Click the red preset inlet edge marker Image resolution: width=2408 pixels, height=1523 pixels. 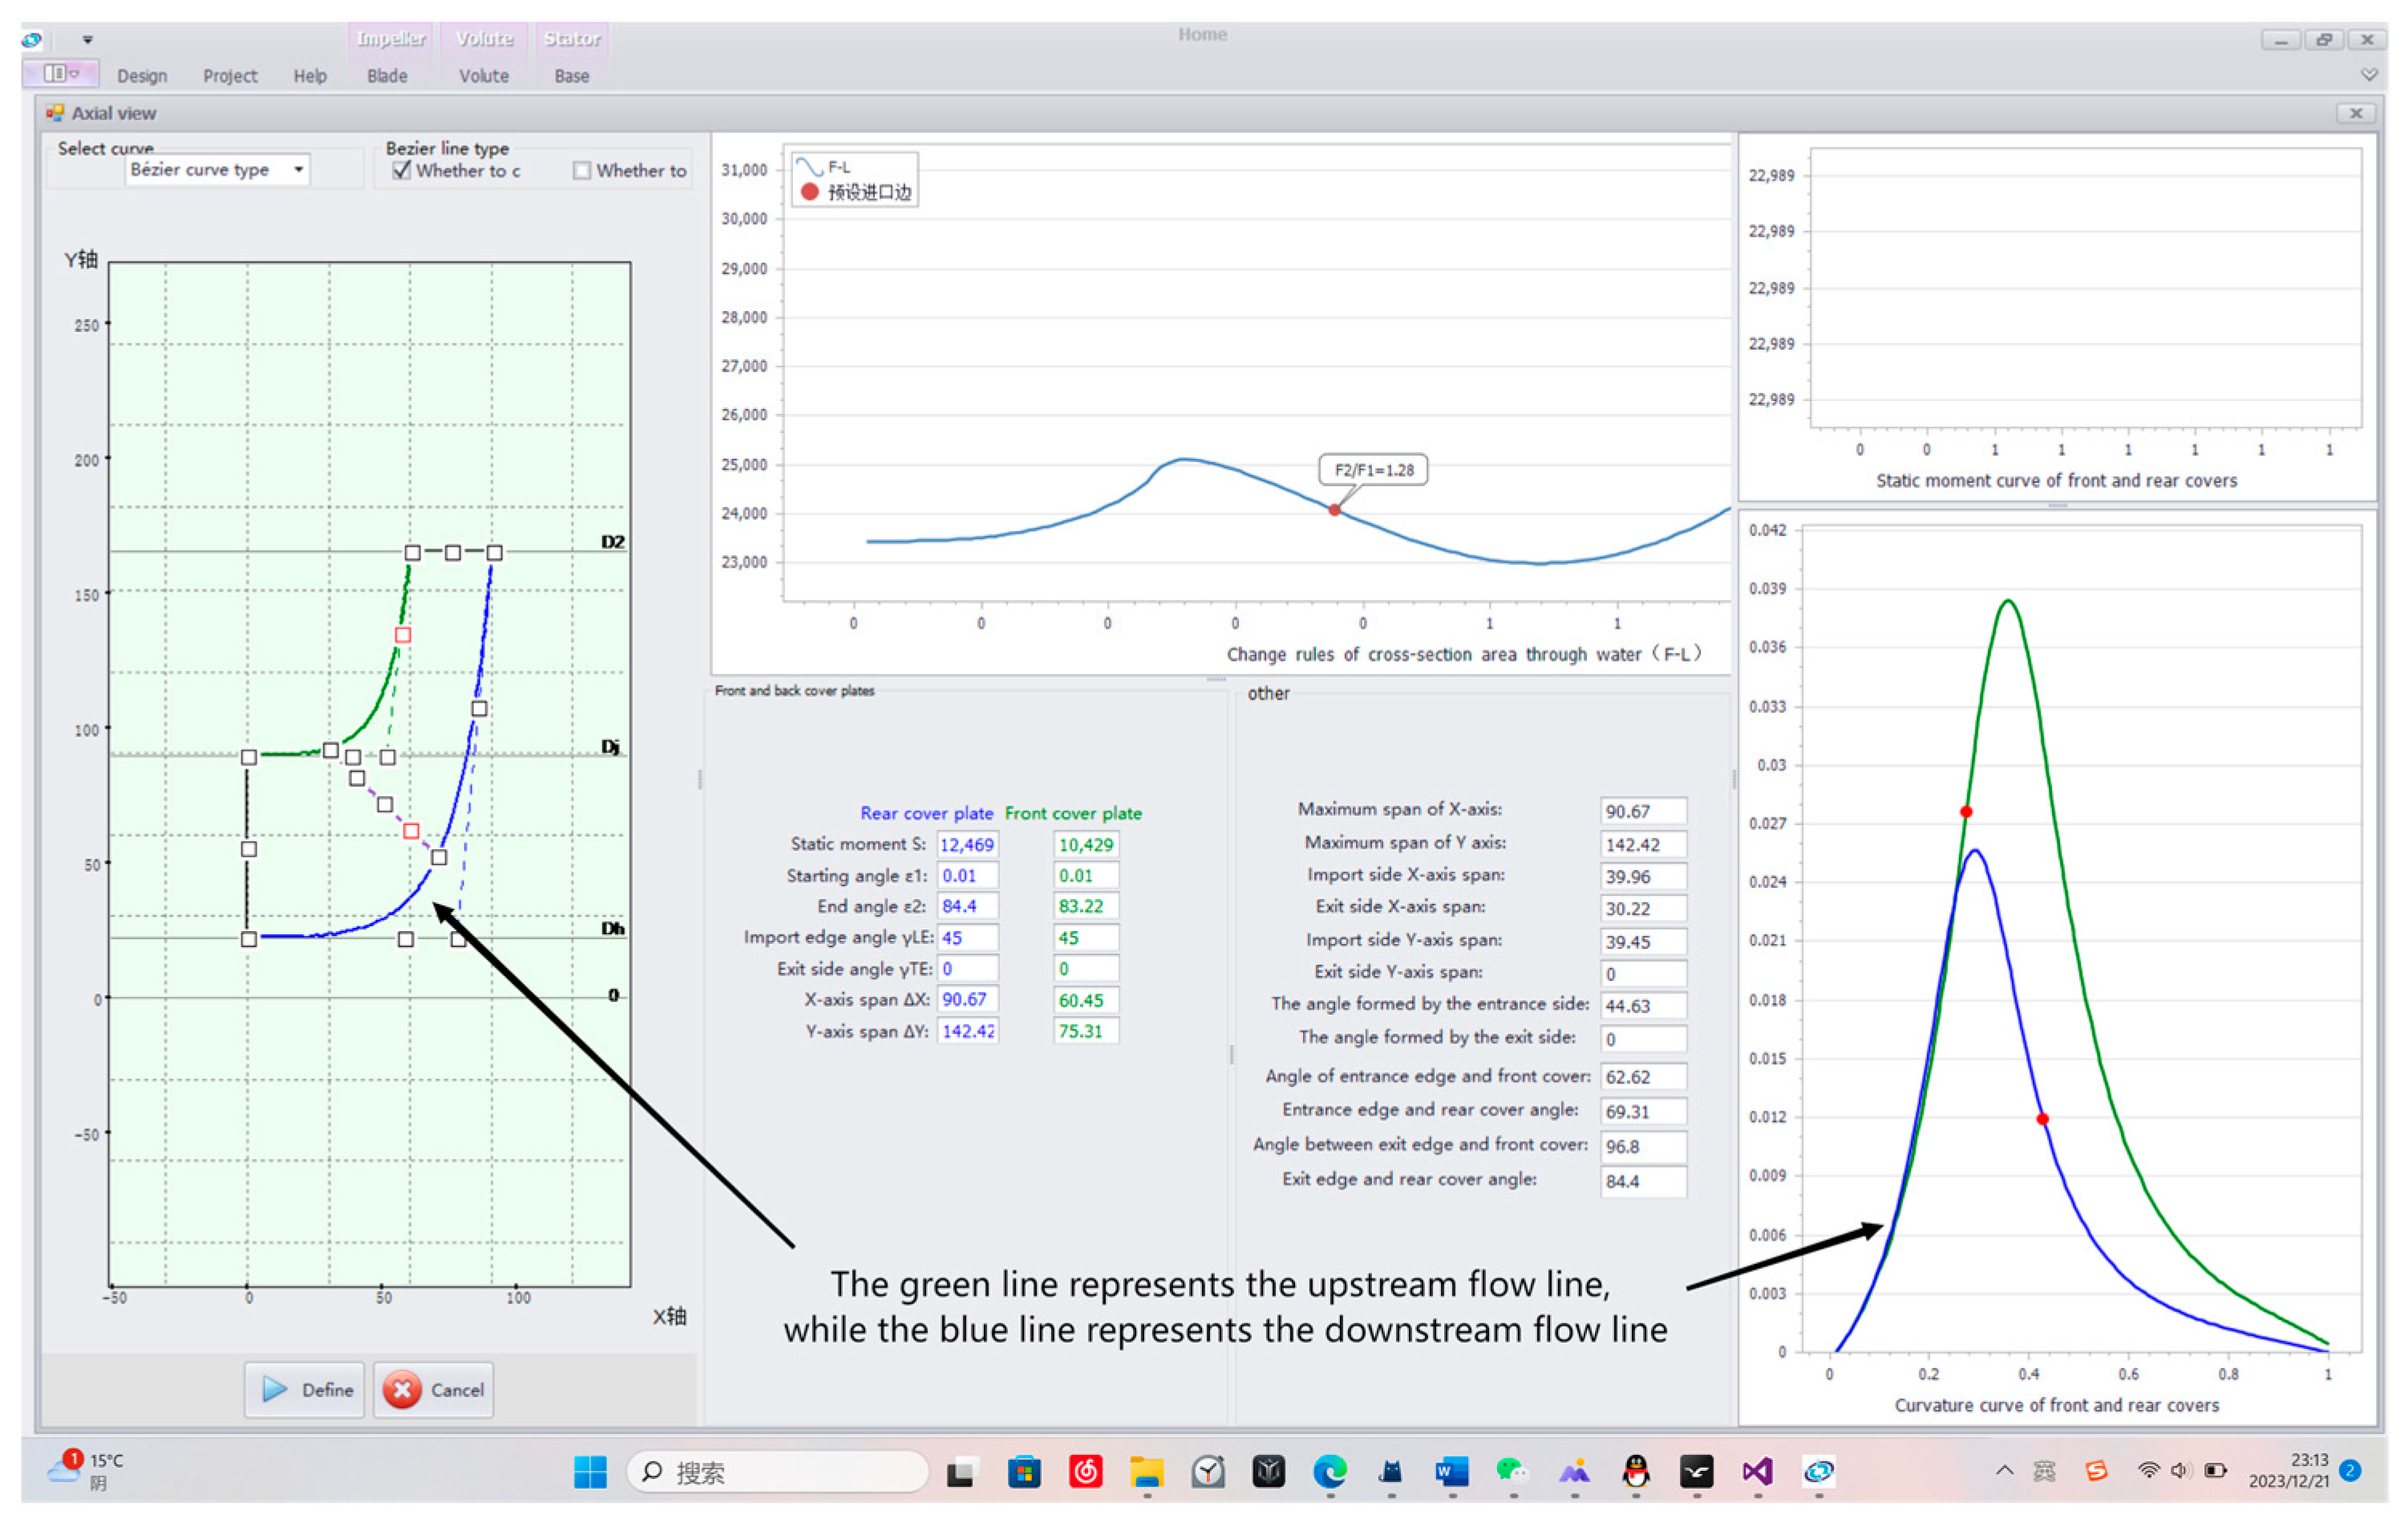[1334, 510]
